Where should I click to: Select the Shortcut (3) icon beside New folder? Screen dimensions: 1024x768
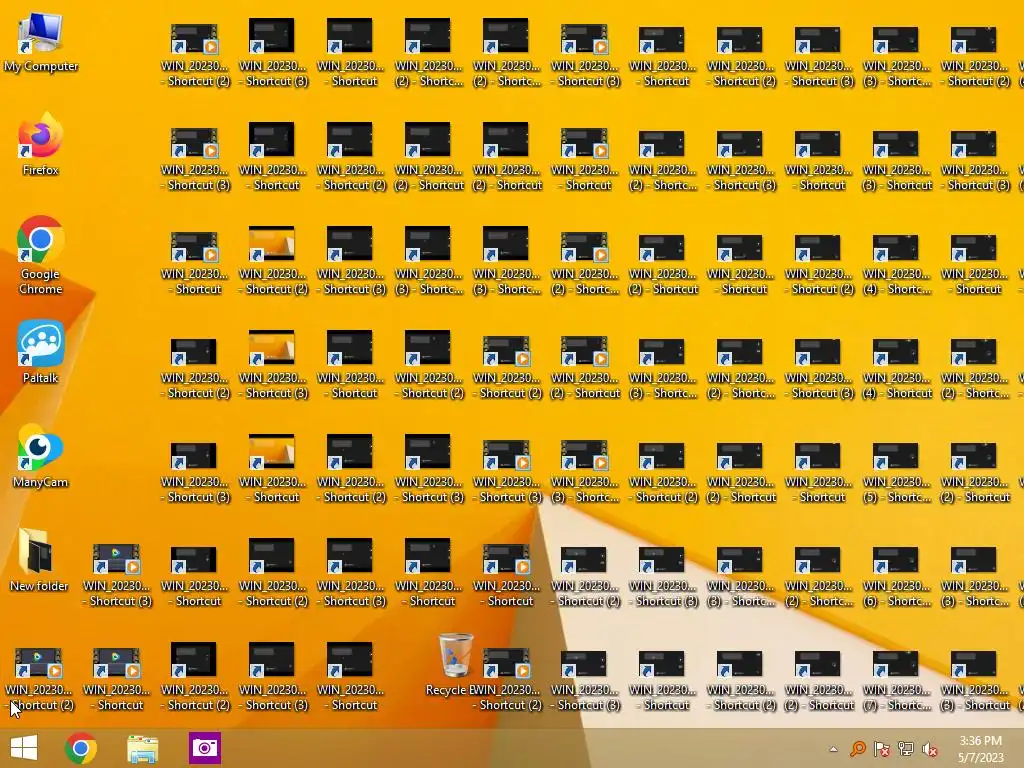click(117, 575)
